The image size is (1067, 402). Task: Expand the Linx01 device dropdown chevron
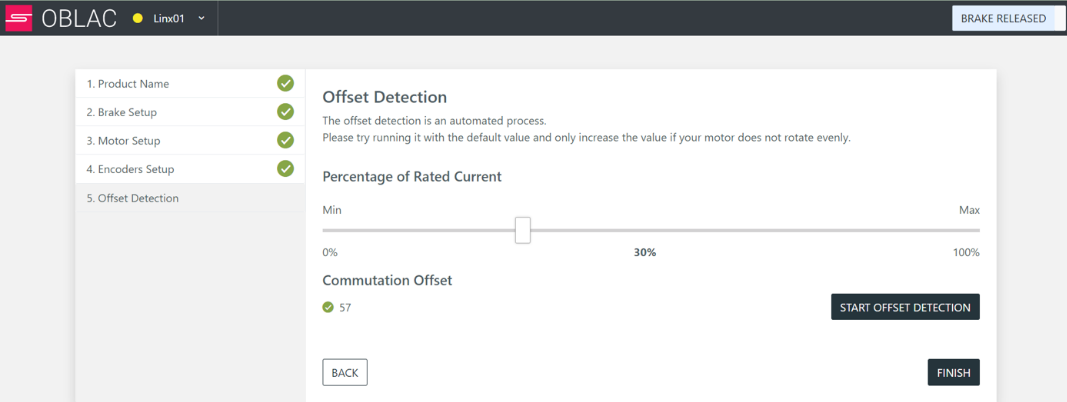[x=201, y=18]
